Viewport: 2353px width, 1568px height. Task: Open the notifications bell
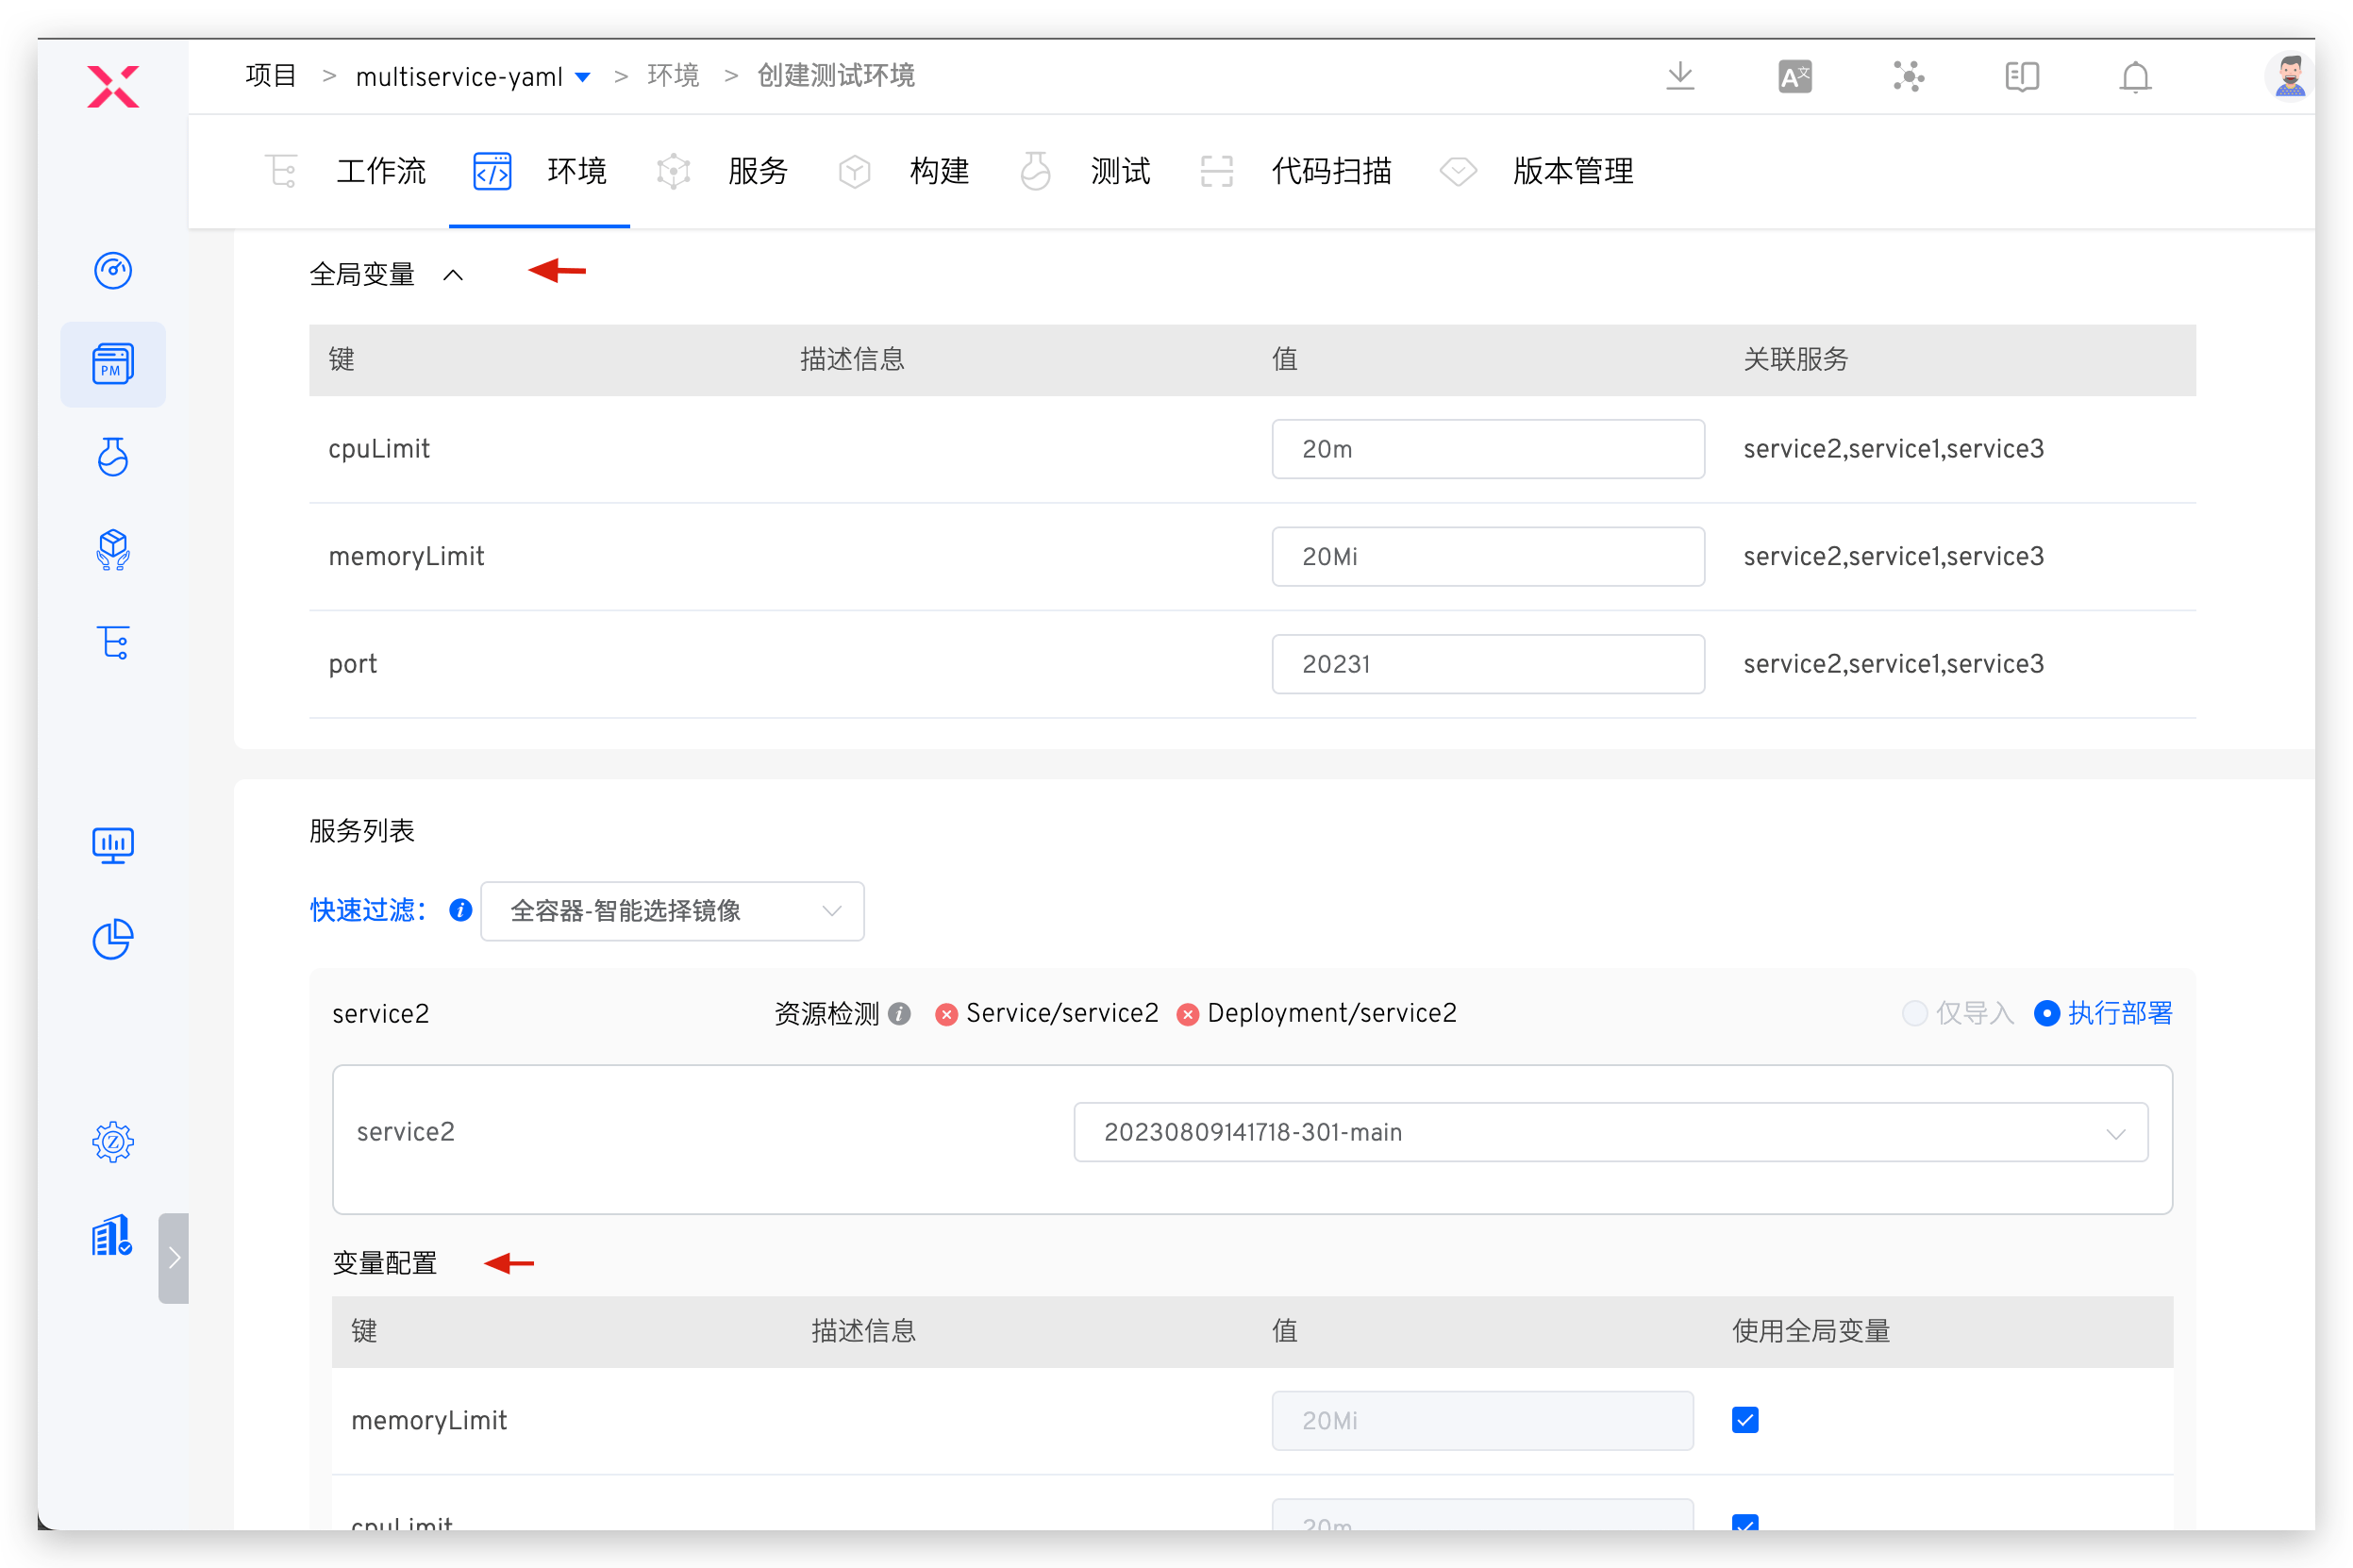(x=2134, y=76)
